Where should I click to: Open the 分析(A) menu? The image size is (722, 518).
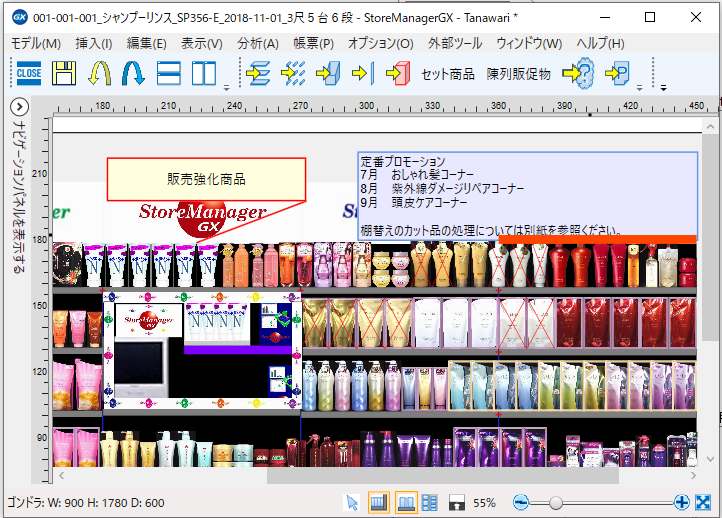(257, 43)
